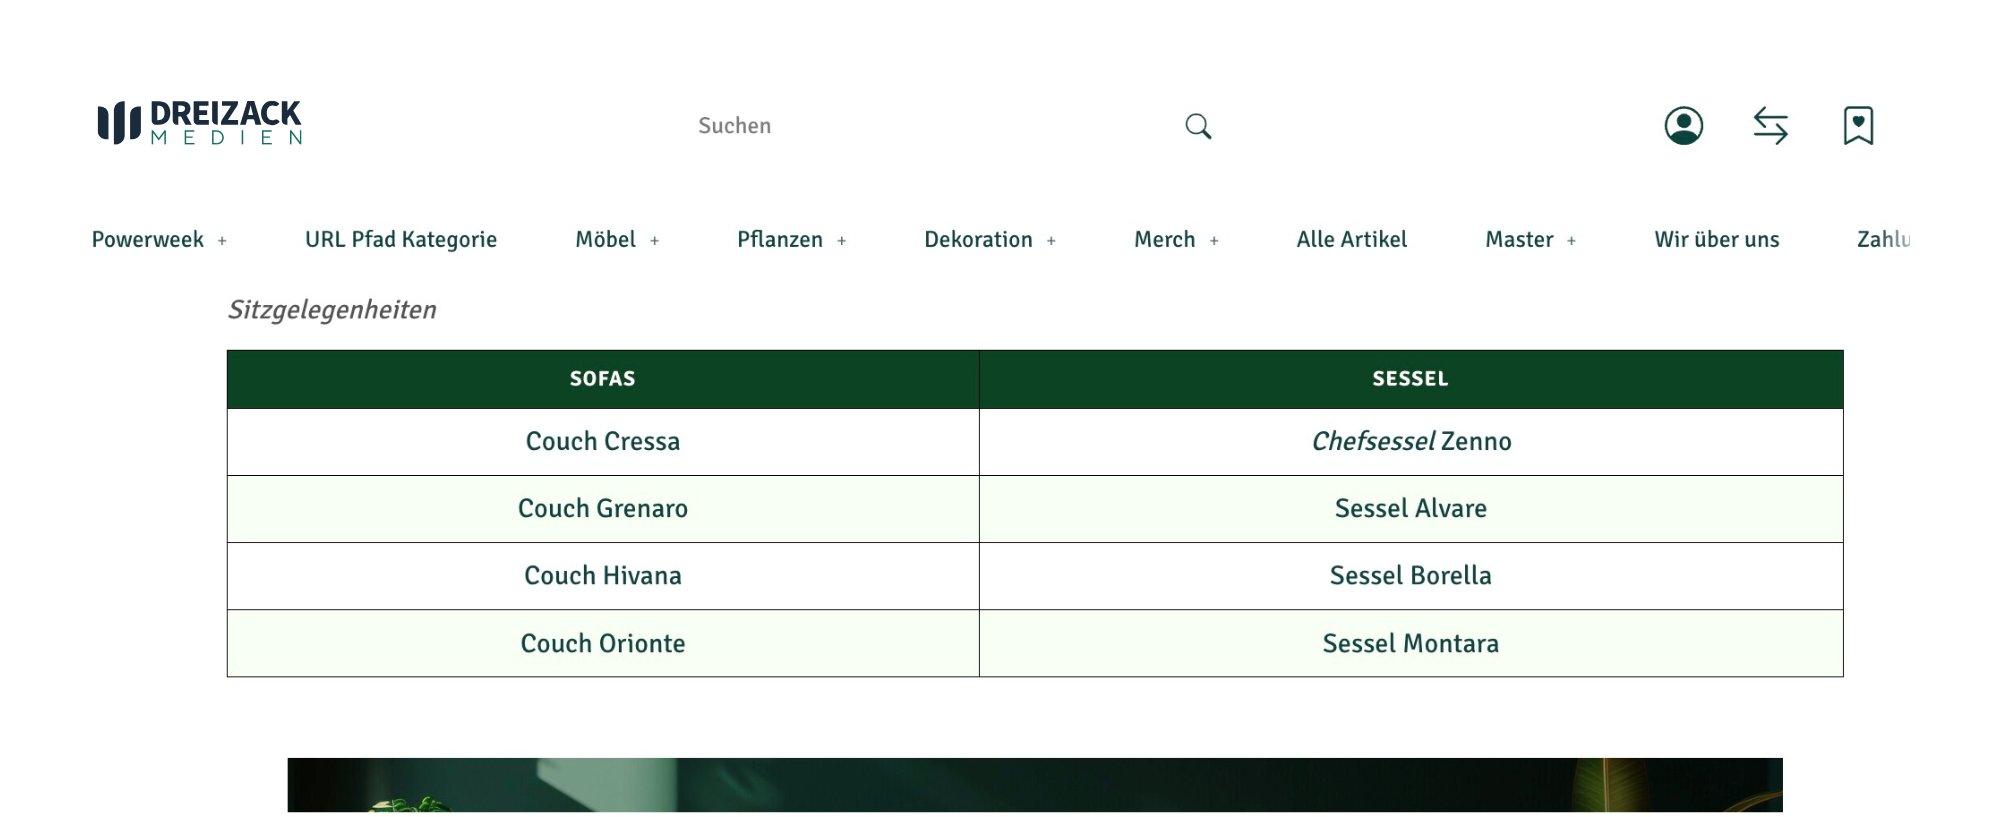This screenshot has width=2000, height=817.
Task: Open the wishlist bookmark icon
Action: (x=1858, y=126)
